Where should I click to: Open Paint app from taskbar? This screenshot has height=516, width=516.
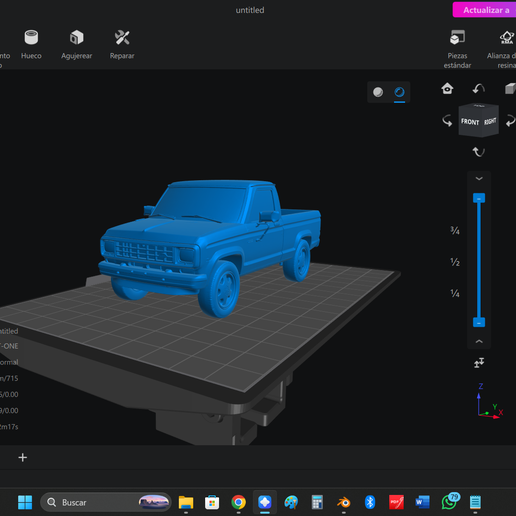291,502
